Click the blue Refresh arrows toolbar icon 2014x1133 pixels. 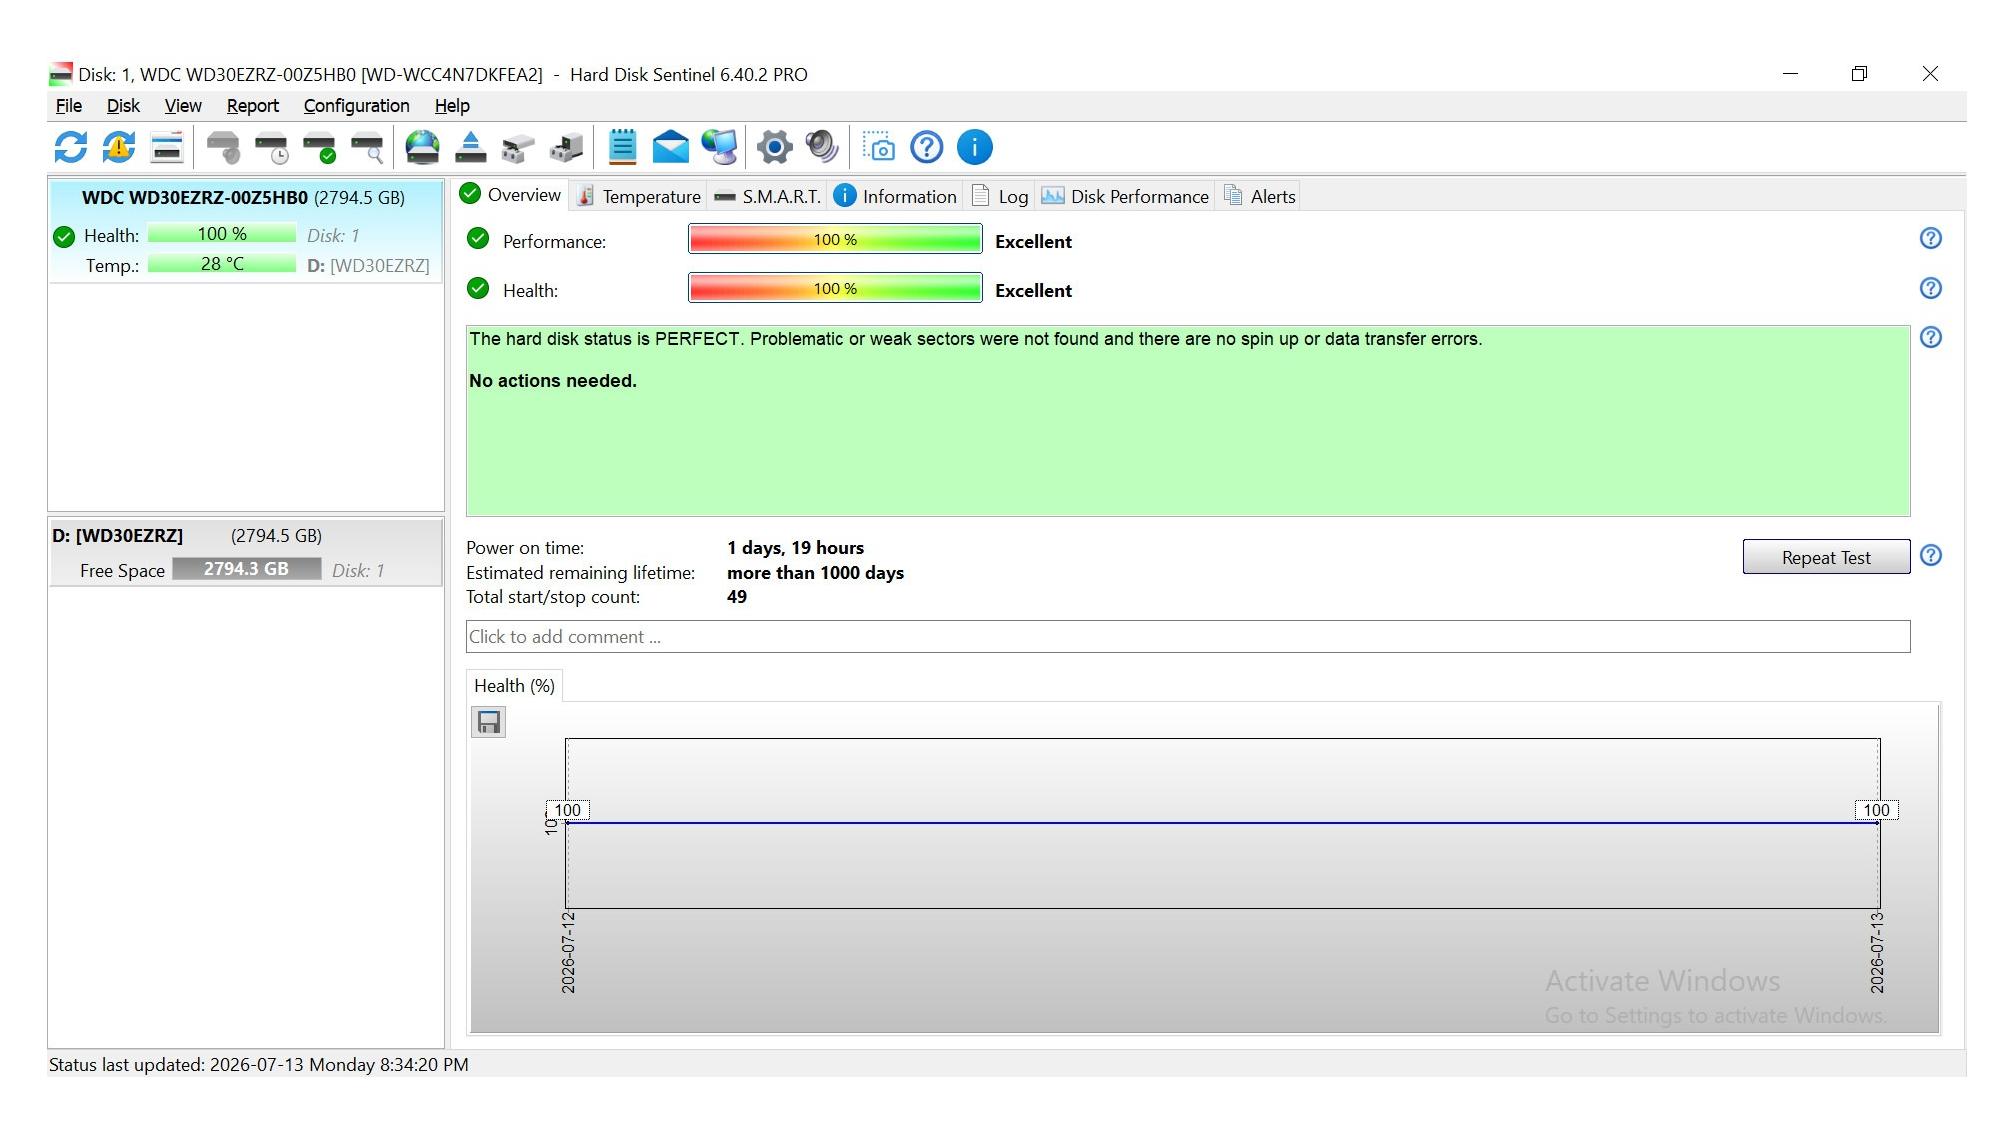click(70, 147)
